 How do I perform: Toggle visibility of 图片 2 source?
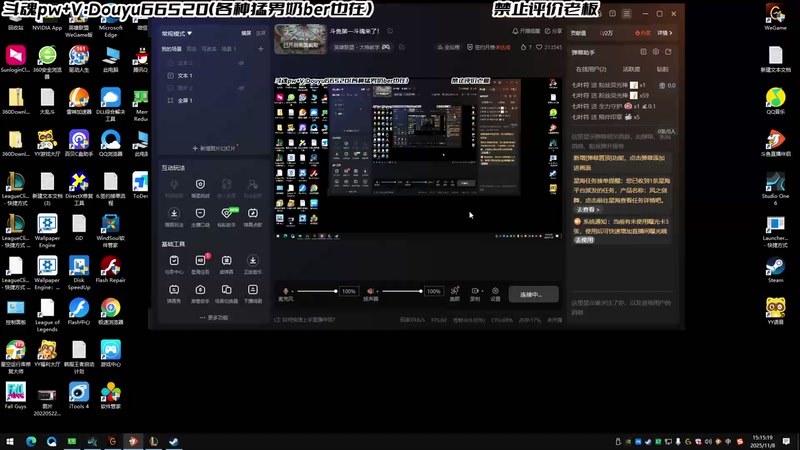(241, 88)
